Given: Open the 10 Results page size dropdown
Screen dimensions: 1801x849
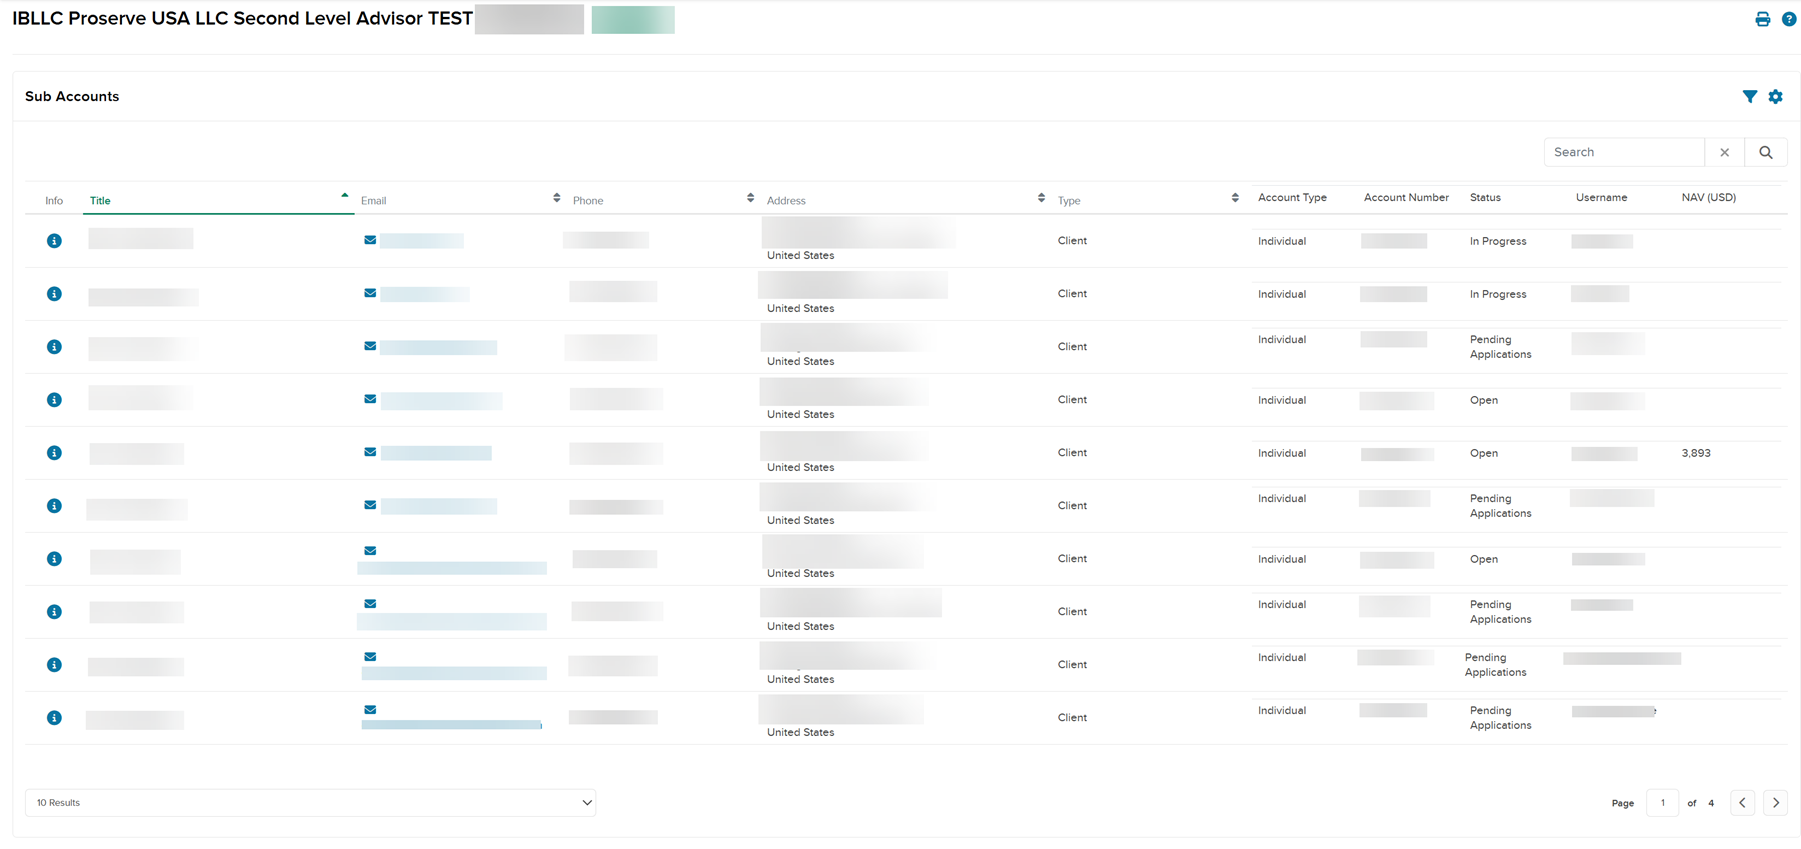Looking at the screenshot, I should point(310,803).
